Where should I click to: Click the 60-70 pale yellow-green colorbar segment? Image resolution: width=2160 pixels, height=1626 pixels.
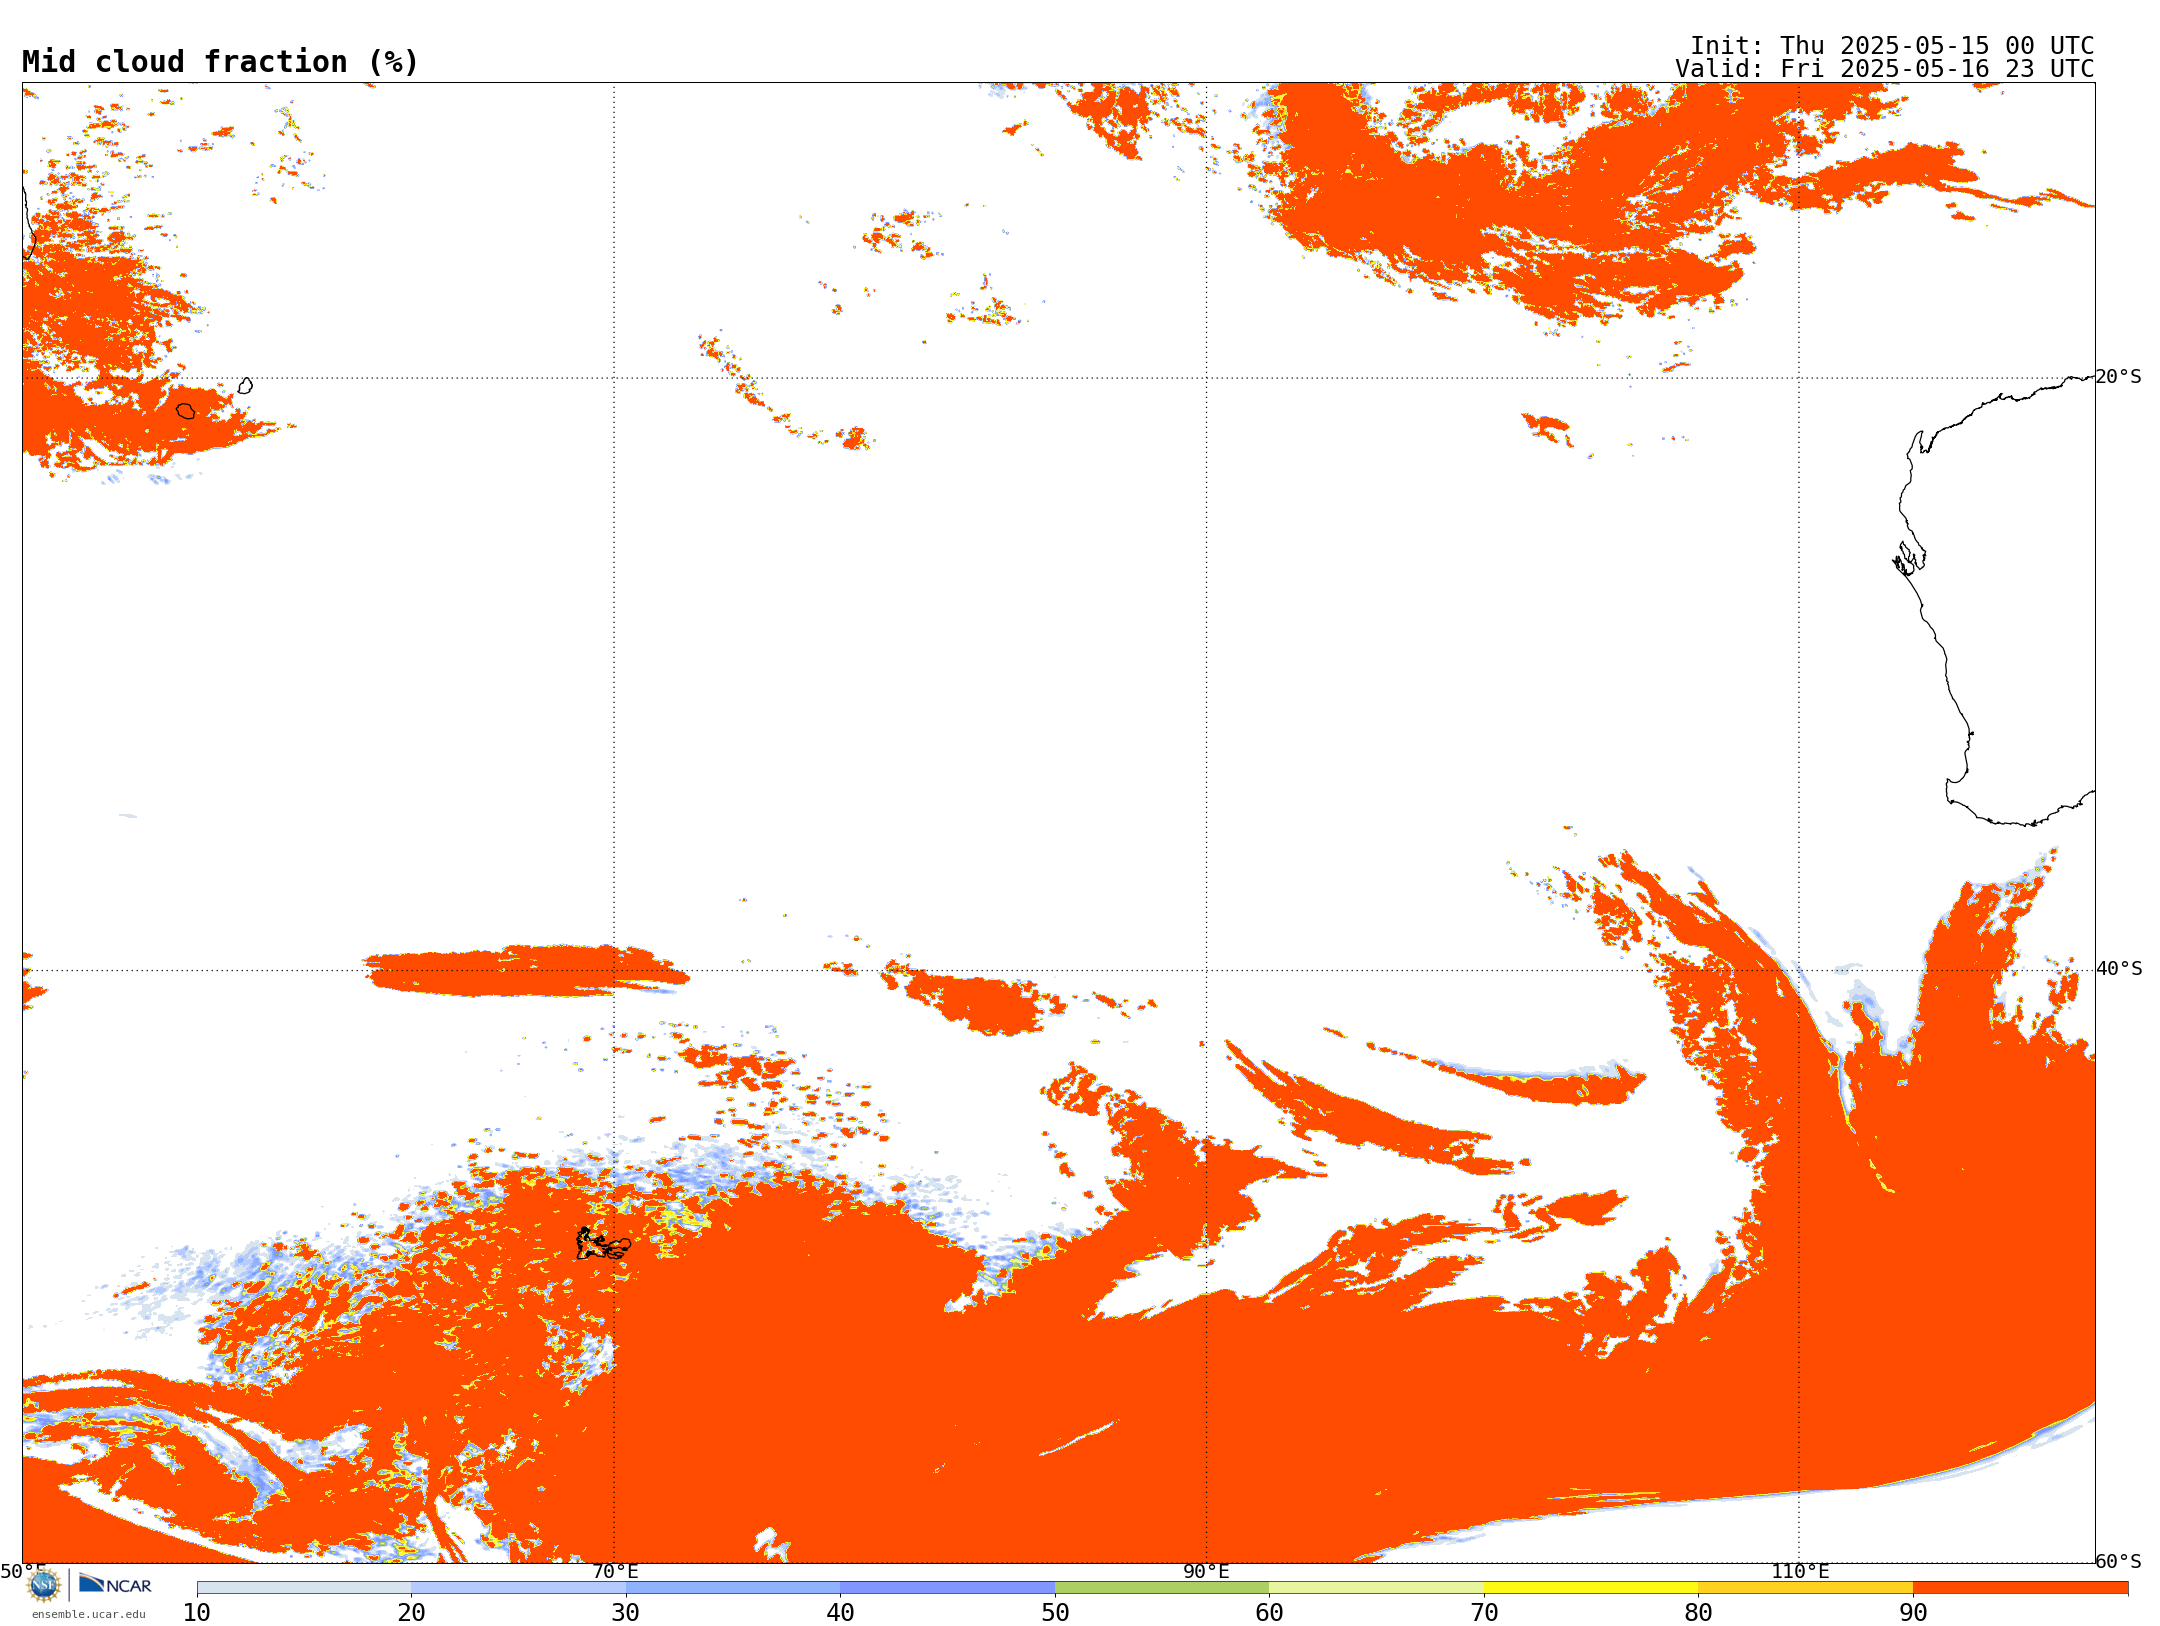(x=1377, y=1588)
